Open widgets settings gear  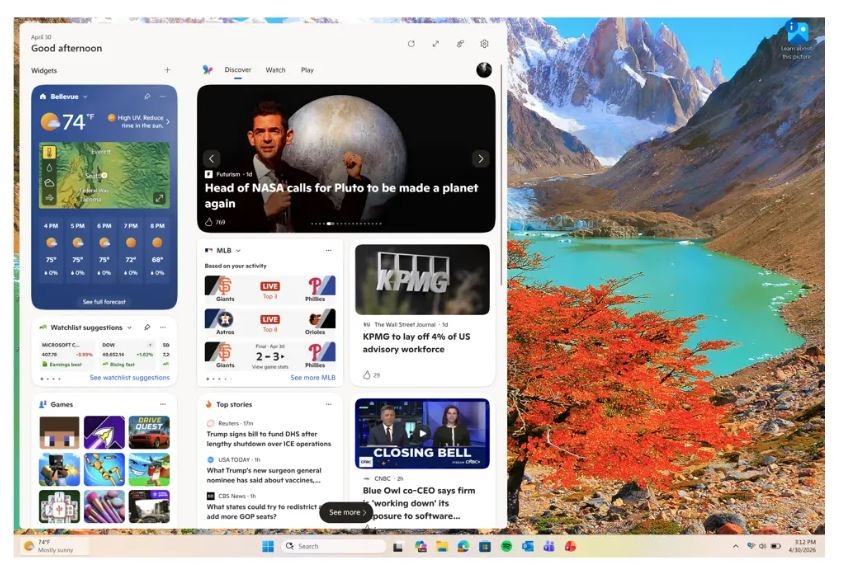click(x=484, y=44)
